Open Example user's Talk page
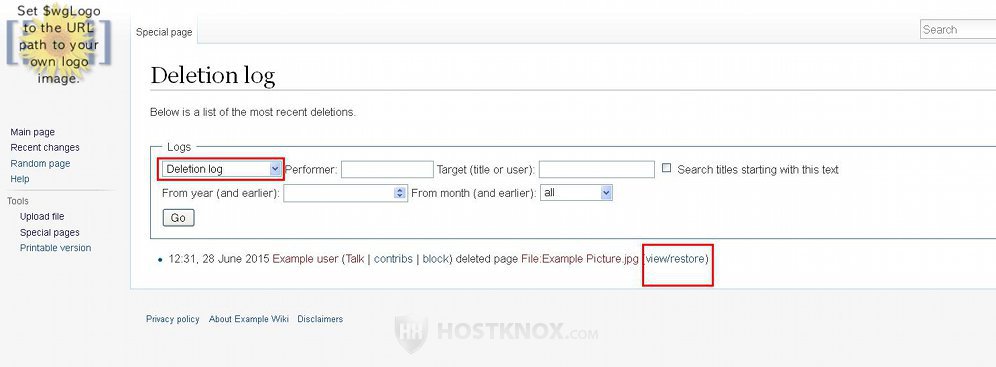The height and width of the screenshot is (367, 996). [x=354, y=259]
